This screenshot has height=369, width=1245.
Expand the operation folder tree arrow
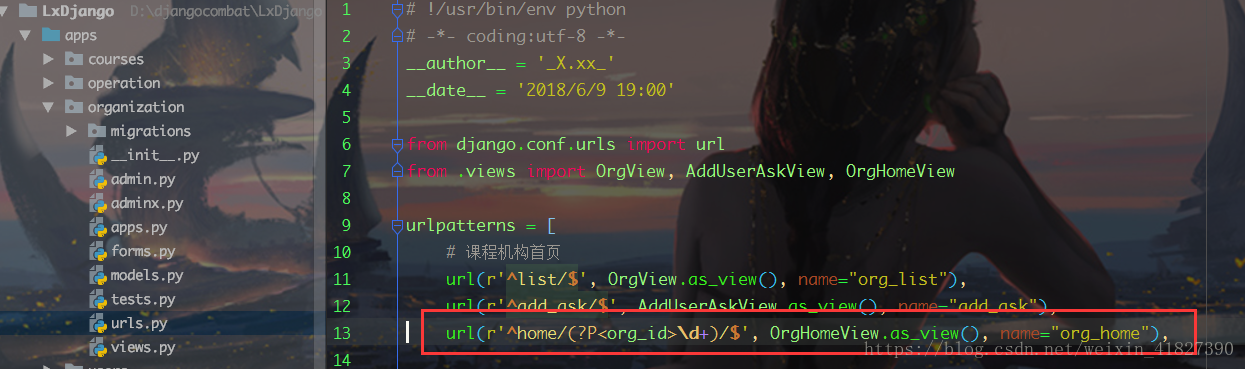pyautogui.click(x=48, y=83)
